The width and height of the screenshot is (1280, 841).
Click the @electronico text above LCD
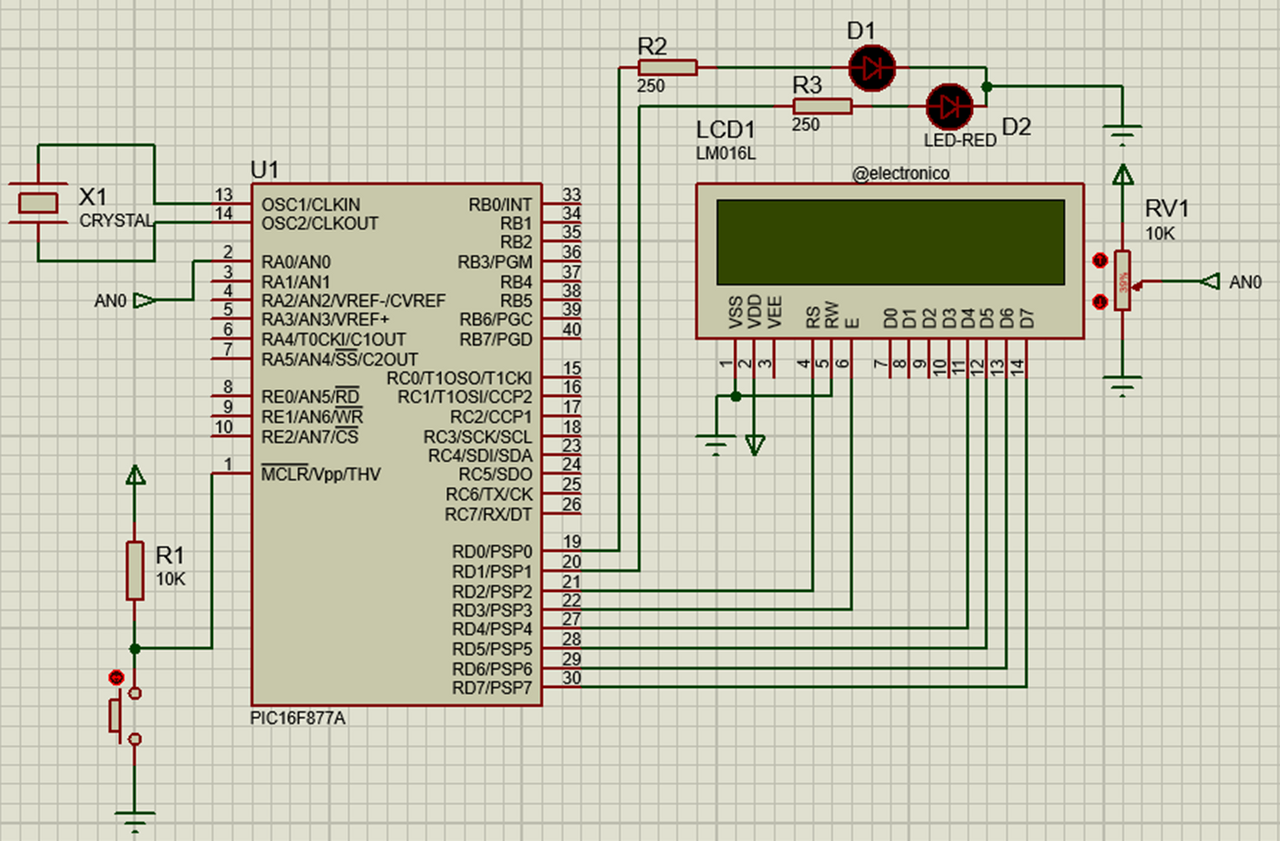point(901,173)
